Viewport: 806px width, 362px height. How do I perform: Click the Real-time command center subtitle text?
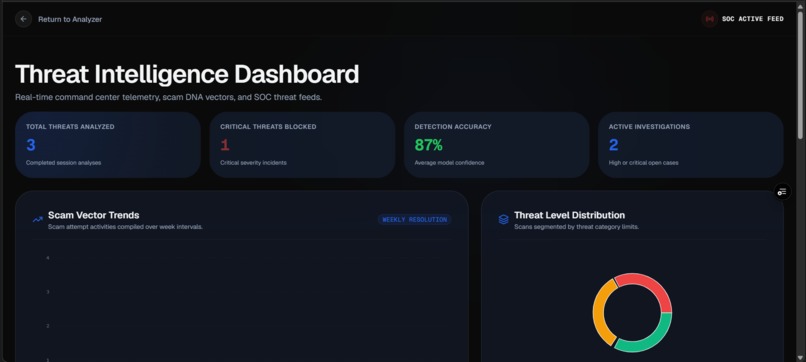[169, 97]
